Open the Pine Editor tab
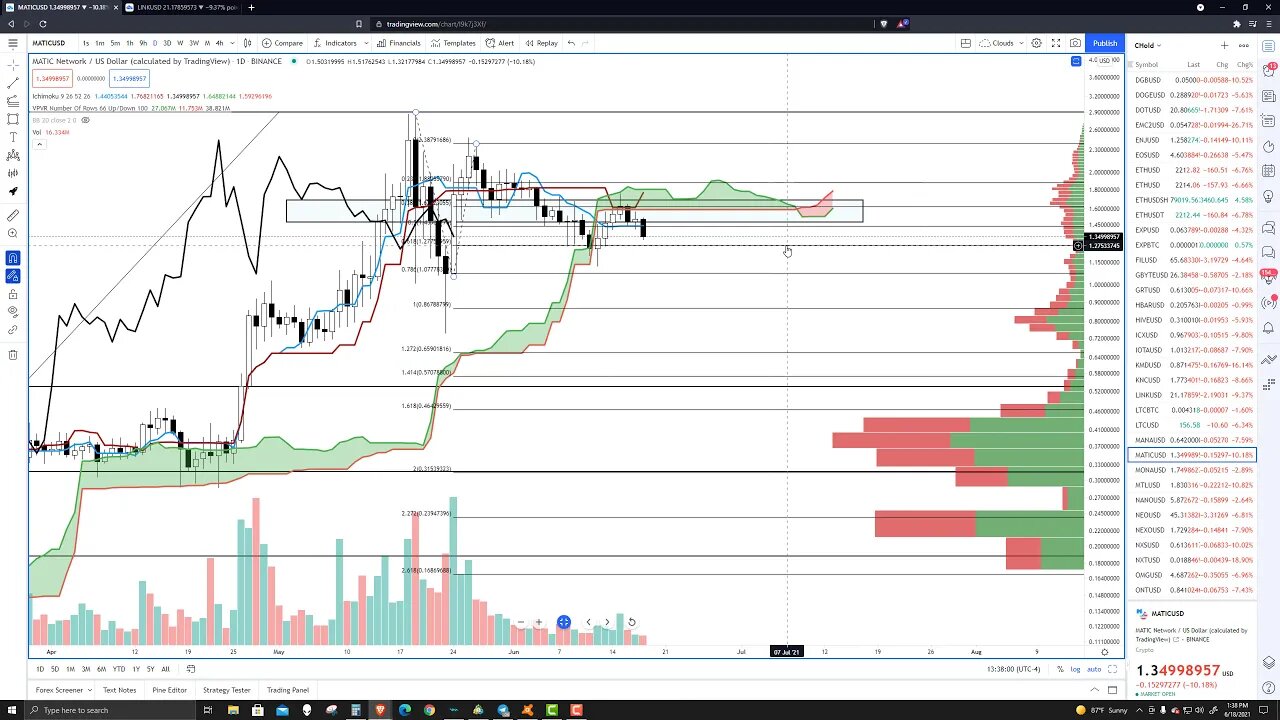 169,690
